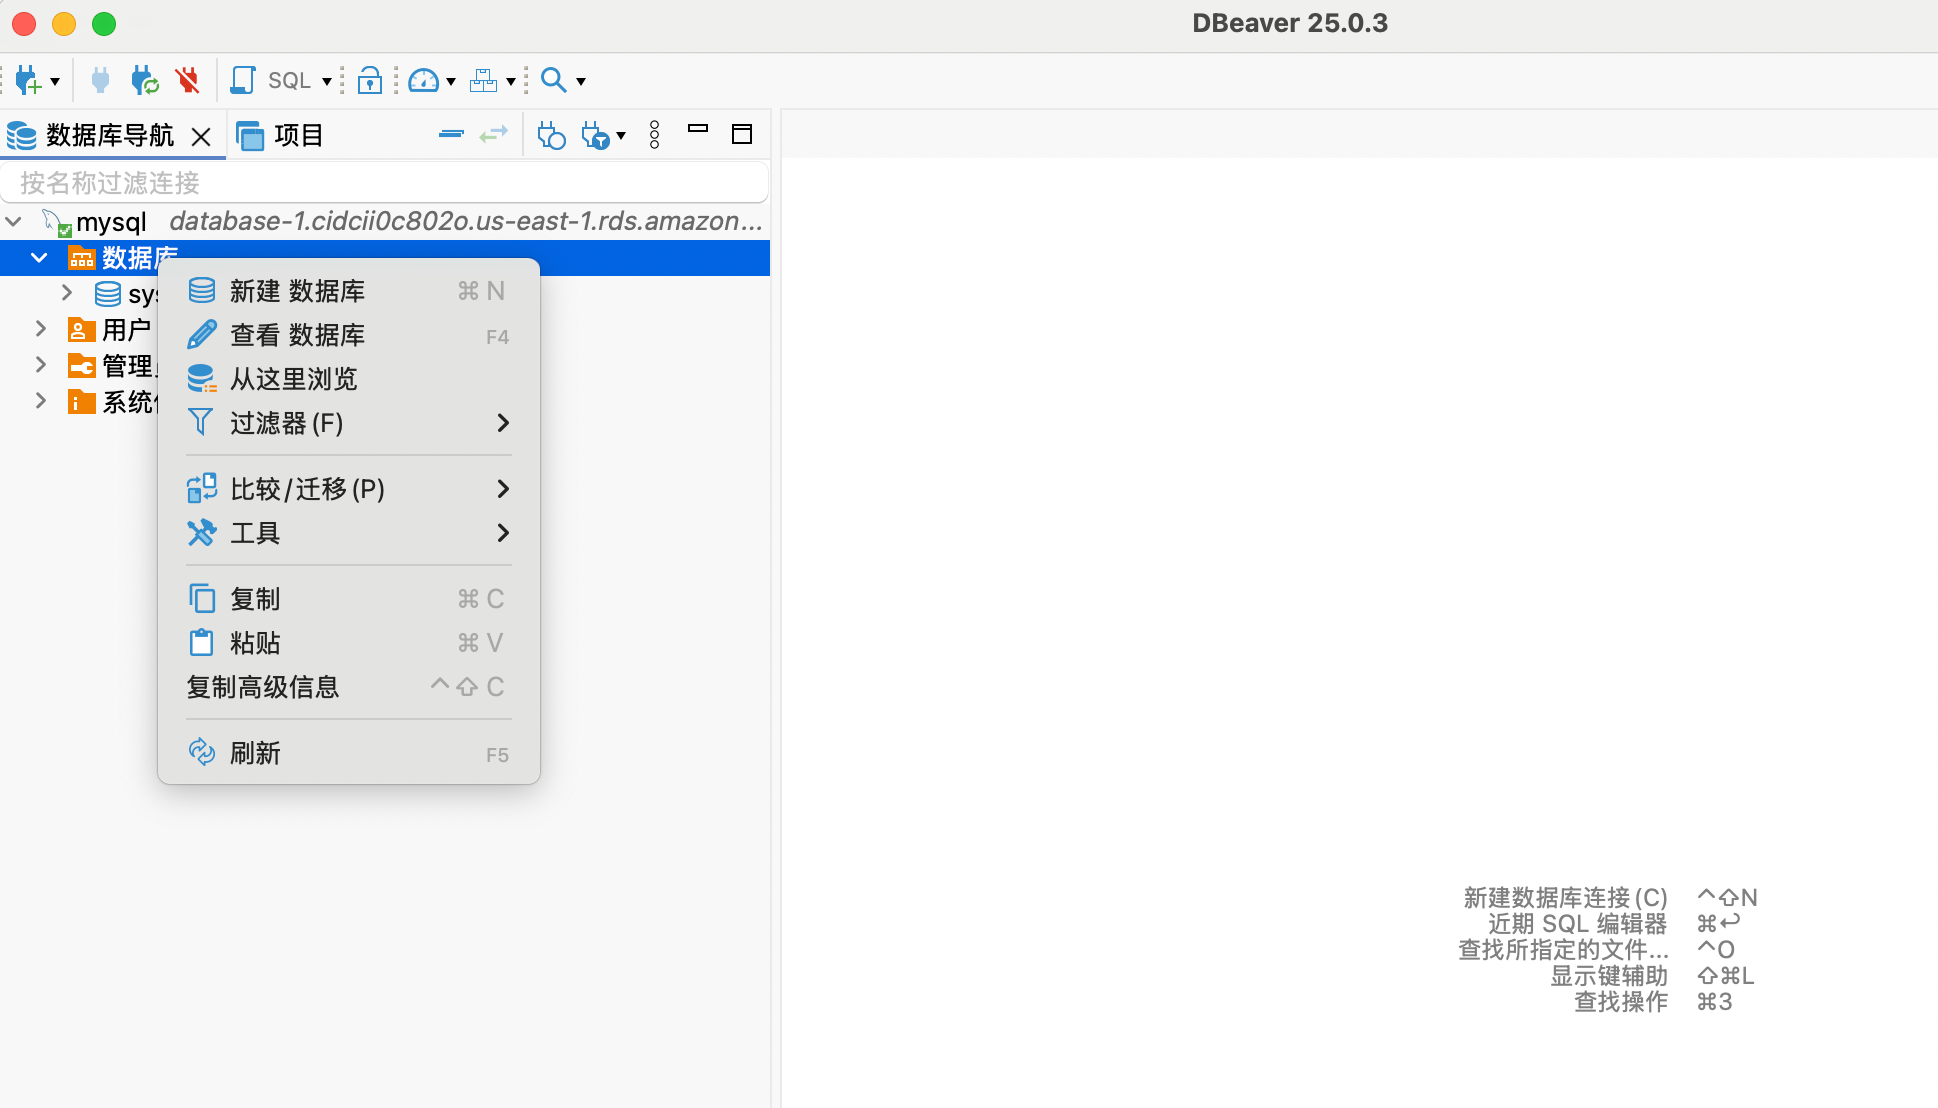Click the magnifier search icon
Viewport: 1938px width, 1108px height.
pyautogui.click(x=553, y=80)
